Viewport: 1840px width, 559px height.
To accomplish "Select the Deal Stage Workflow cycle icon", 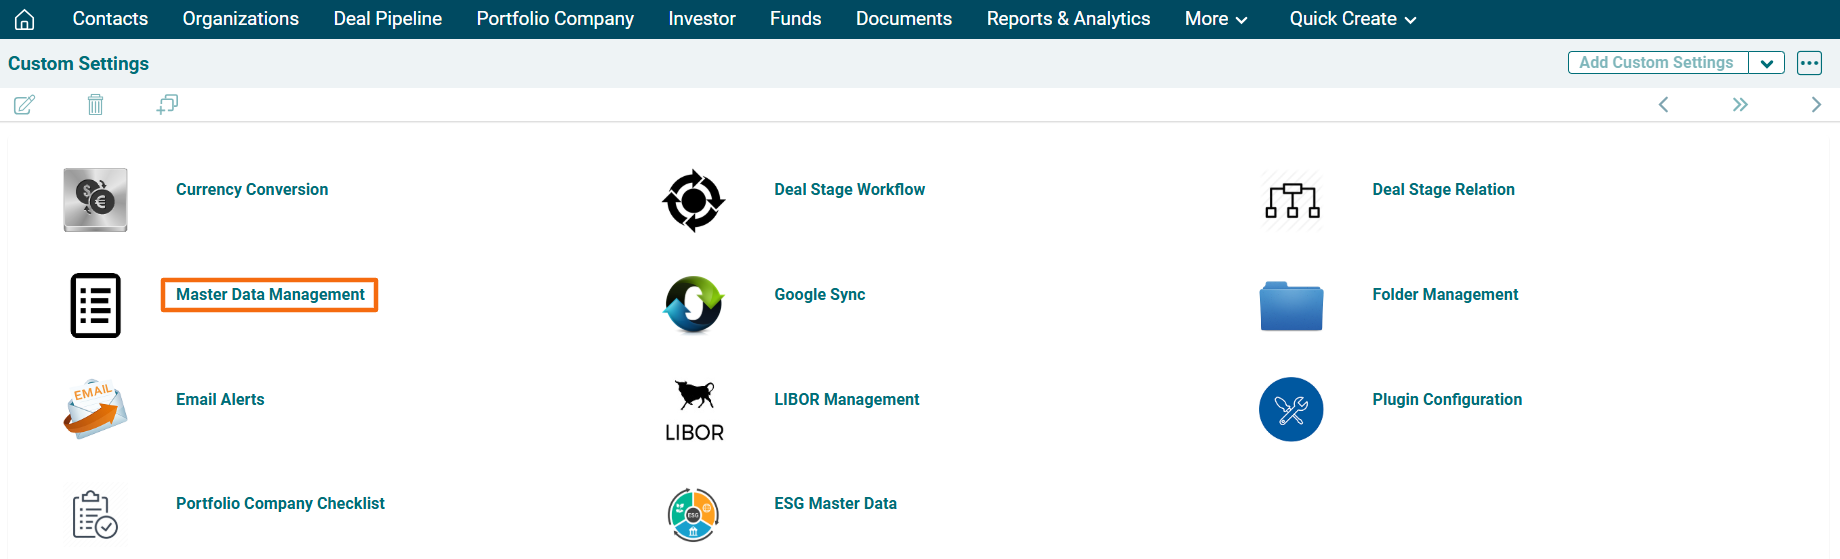I will tap(693, 200).
